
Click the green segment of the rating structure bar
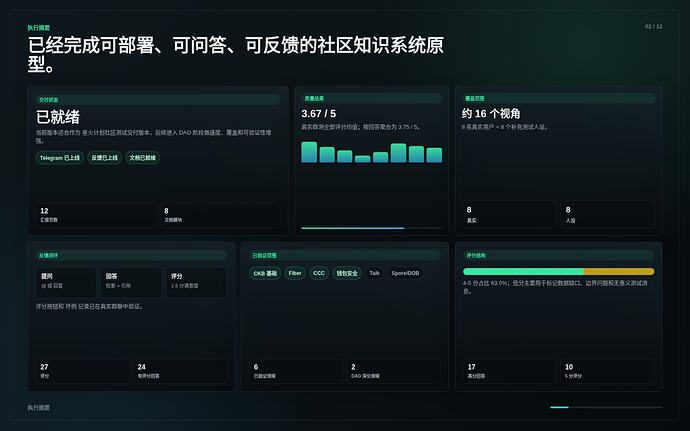coord(523,272)
